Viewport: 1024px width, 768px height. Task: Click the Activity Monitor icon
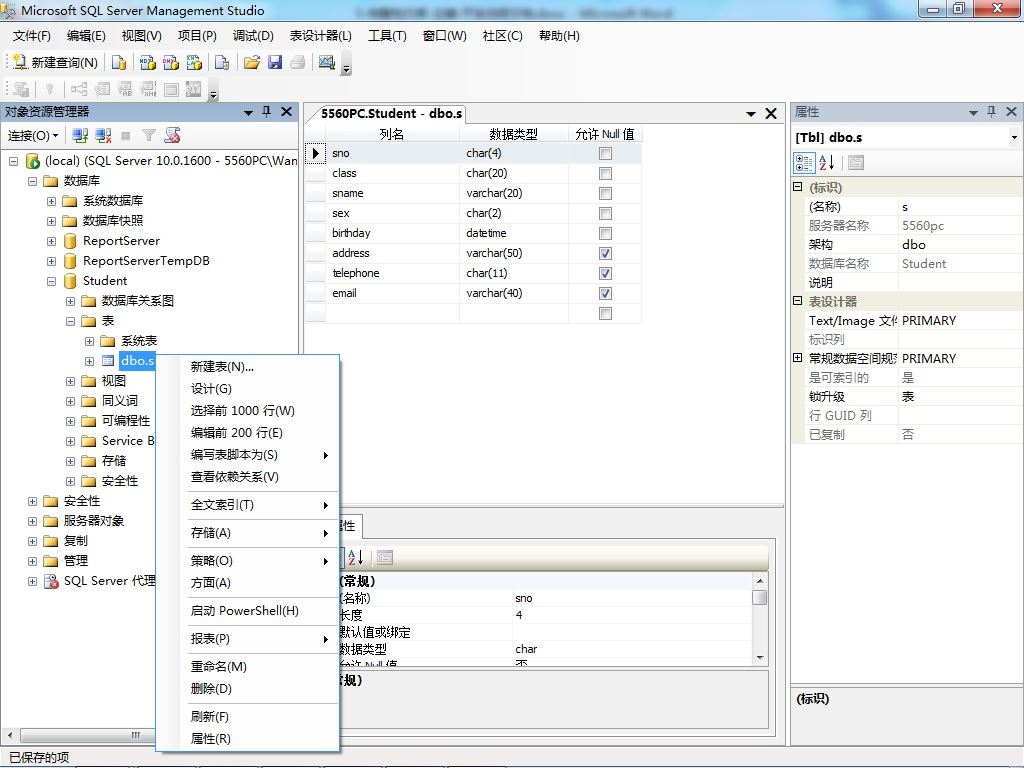[x=327, y=62]
